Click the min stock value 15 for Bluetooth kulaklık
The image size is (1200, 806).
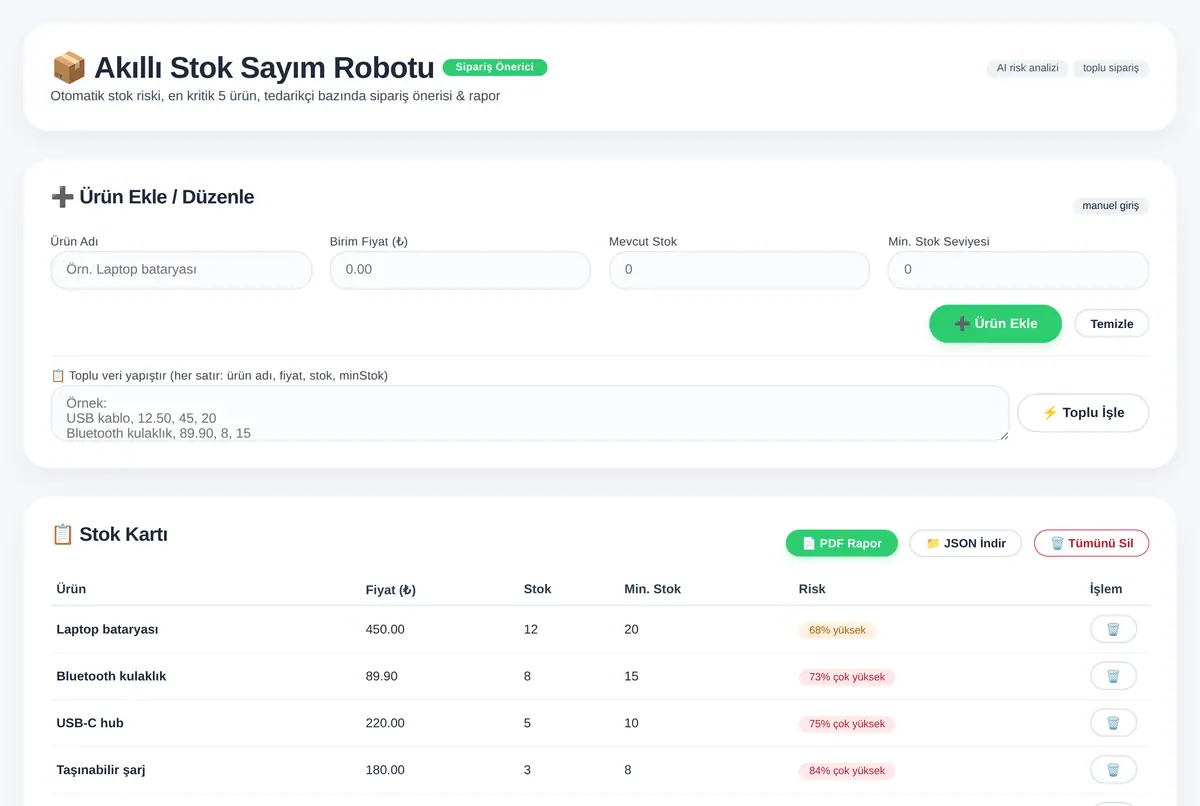[631, 676]
